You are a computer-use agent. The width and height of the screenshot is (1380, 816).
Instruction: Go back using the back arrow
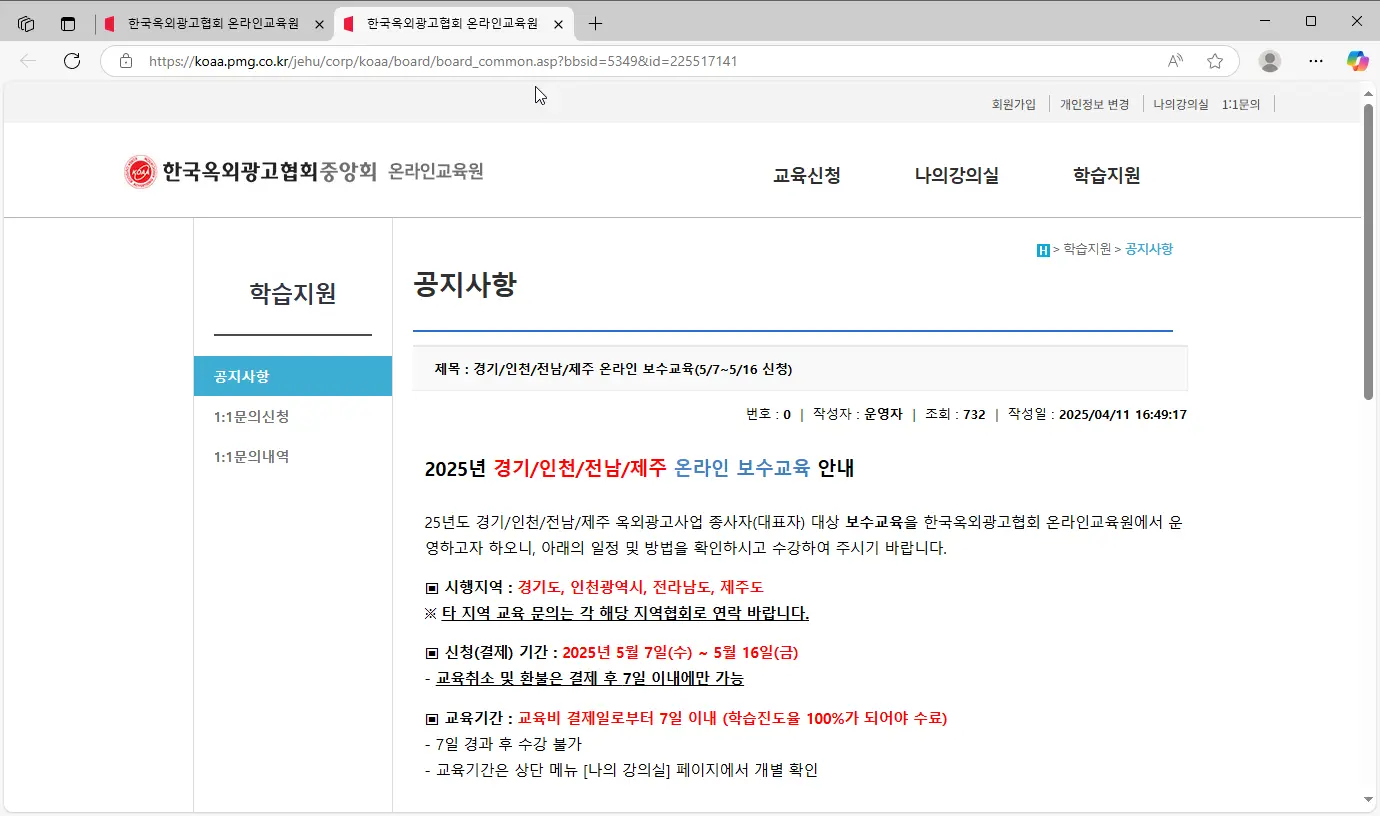(x=29, y=61)
